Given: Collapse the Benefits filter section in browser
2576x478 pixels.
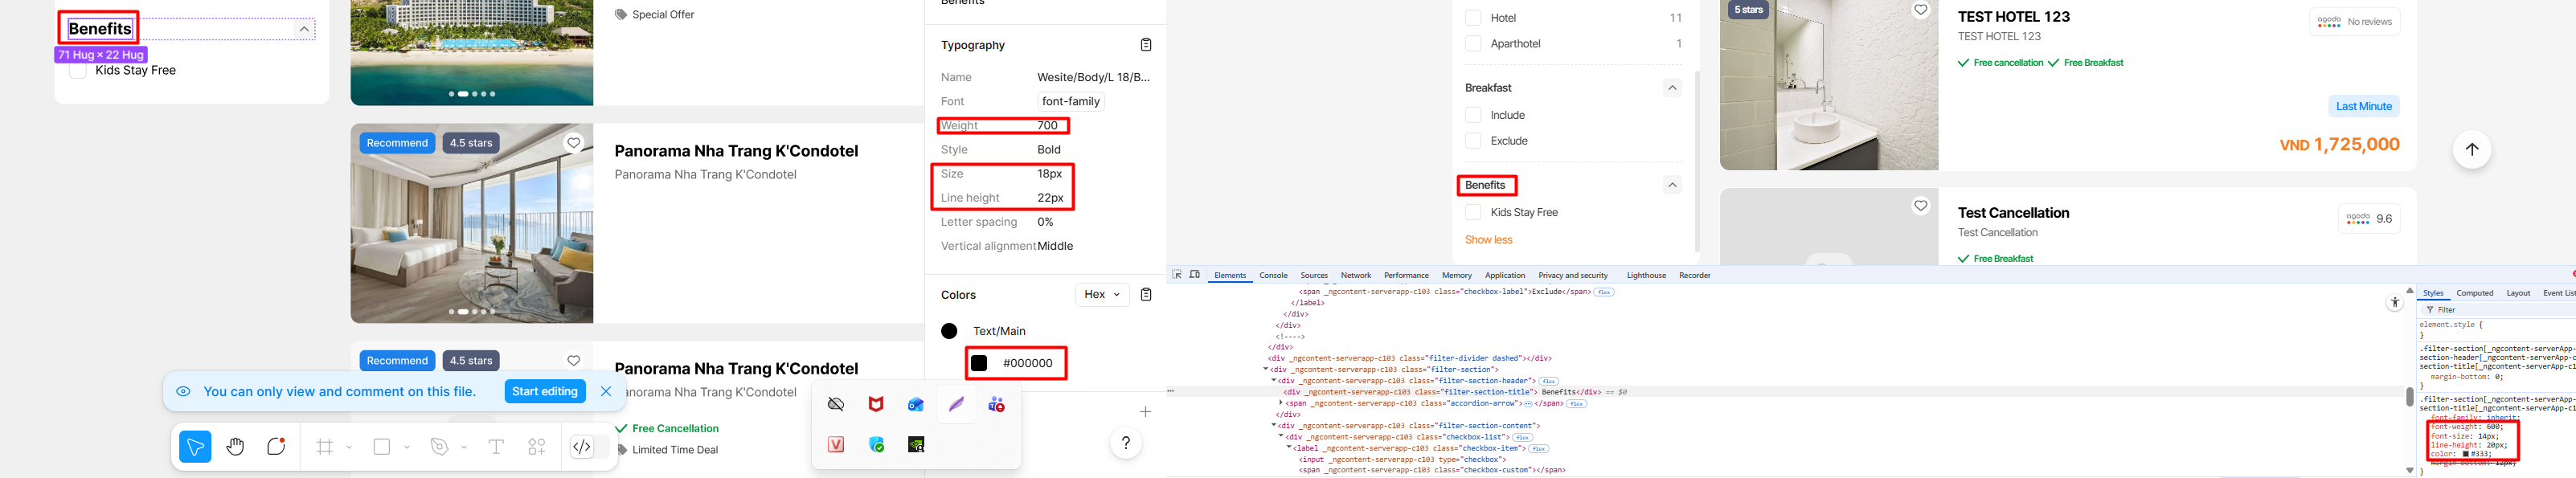Looking at the screenshot, I should [1672, 185].
